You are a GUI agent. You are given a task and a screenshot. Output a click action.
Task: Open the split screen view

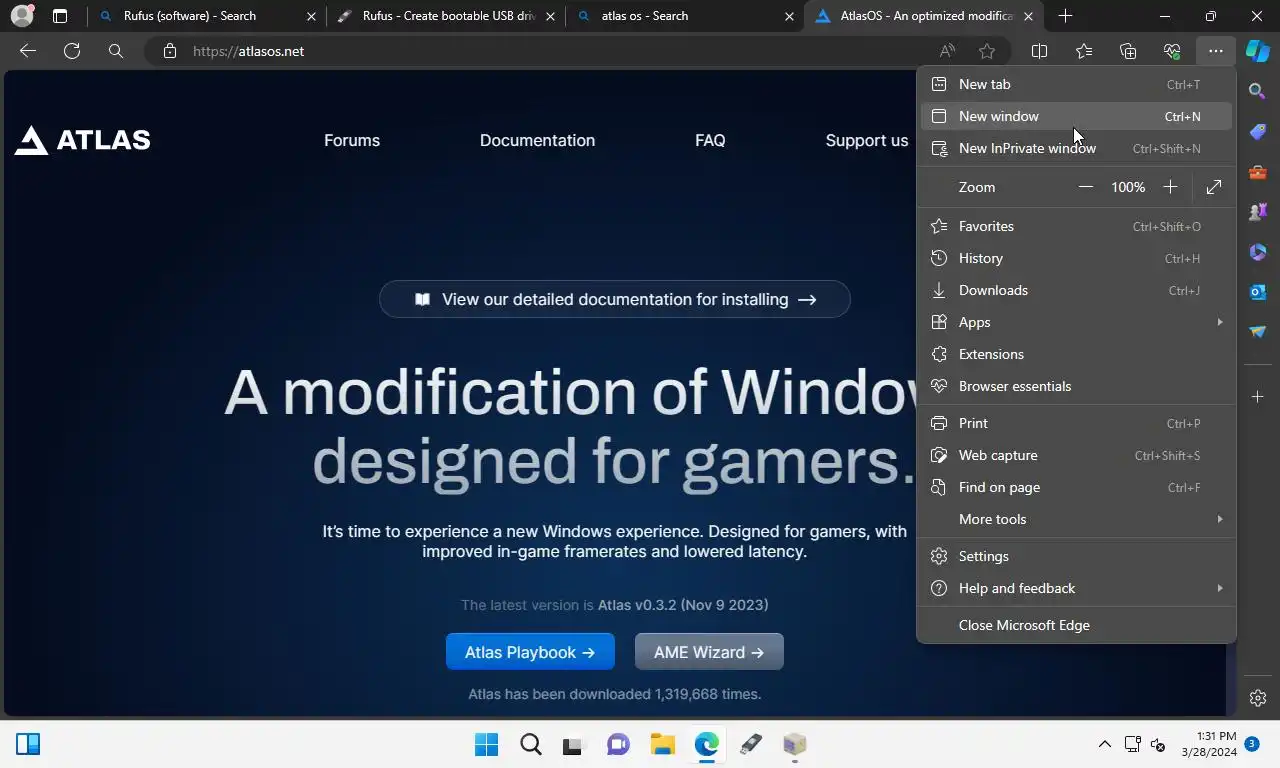pyautogui.click(x=1040, y=51)
